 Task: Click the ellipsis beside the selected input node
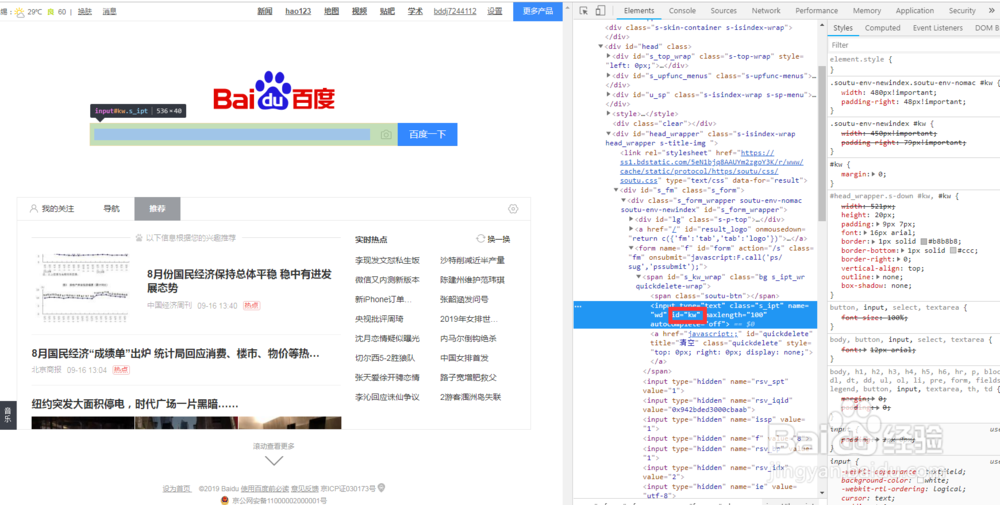tap(578, 307)
